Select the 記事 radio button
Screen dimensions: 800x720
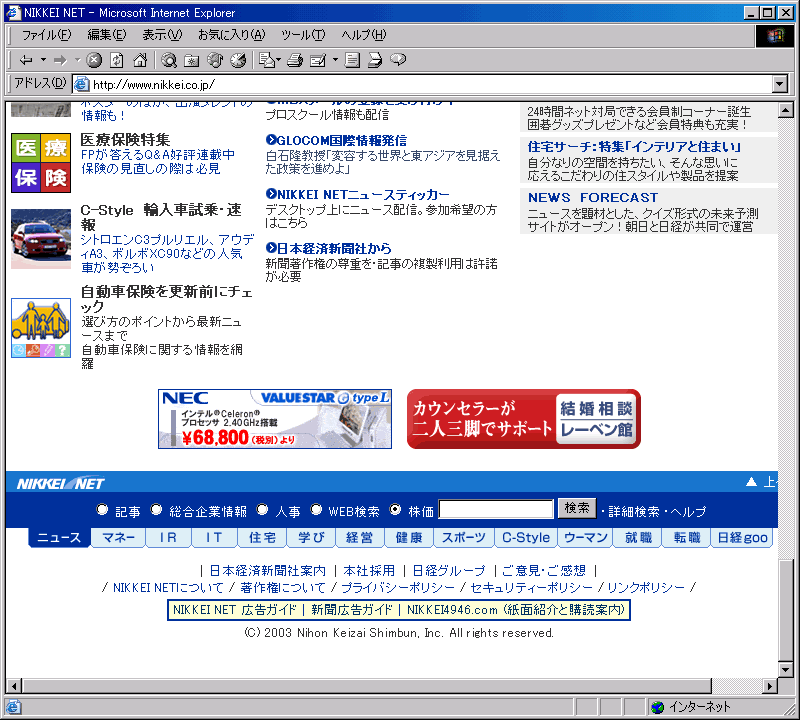click(x=103, y=510)
